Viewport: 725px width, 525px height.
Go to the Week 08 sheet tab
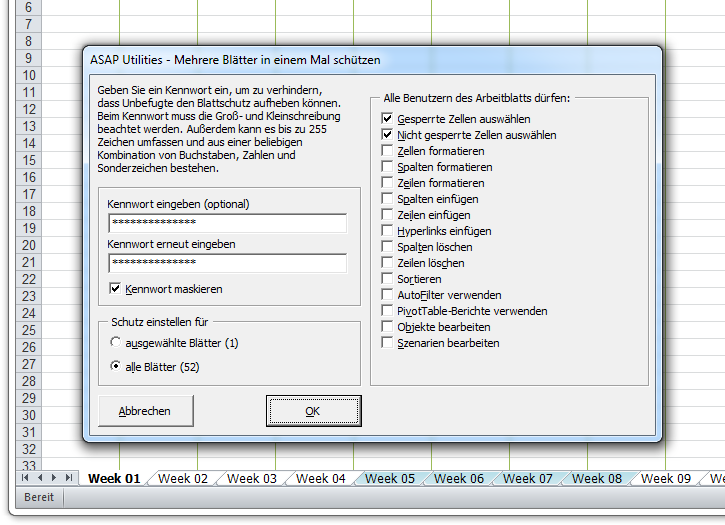[x=597, y=478]
